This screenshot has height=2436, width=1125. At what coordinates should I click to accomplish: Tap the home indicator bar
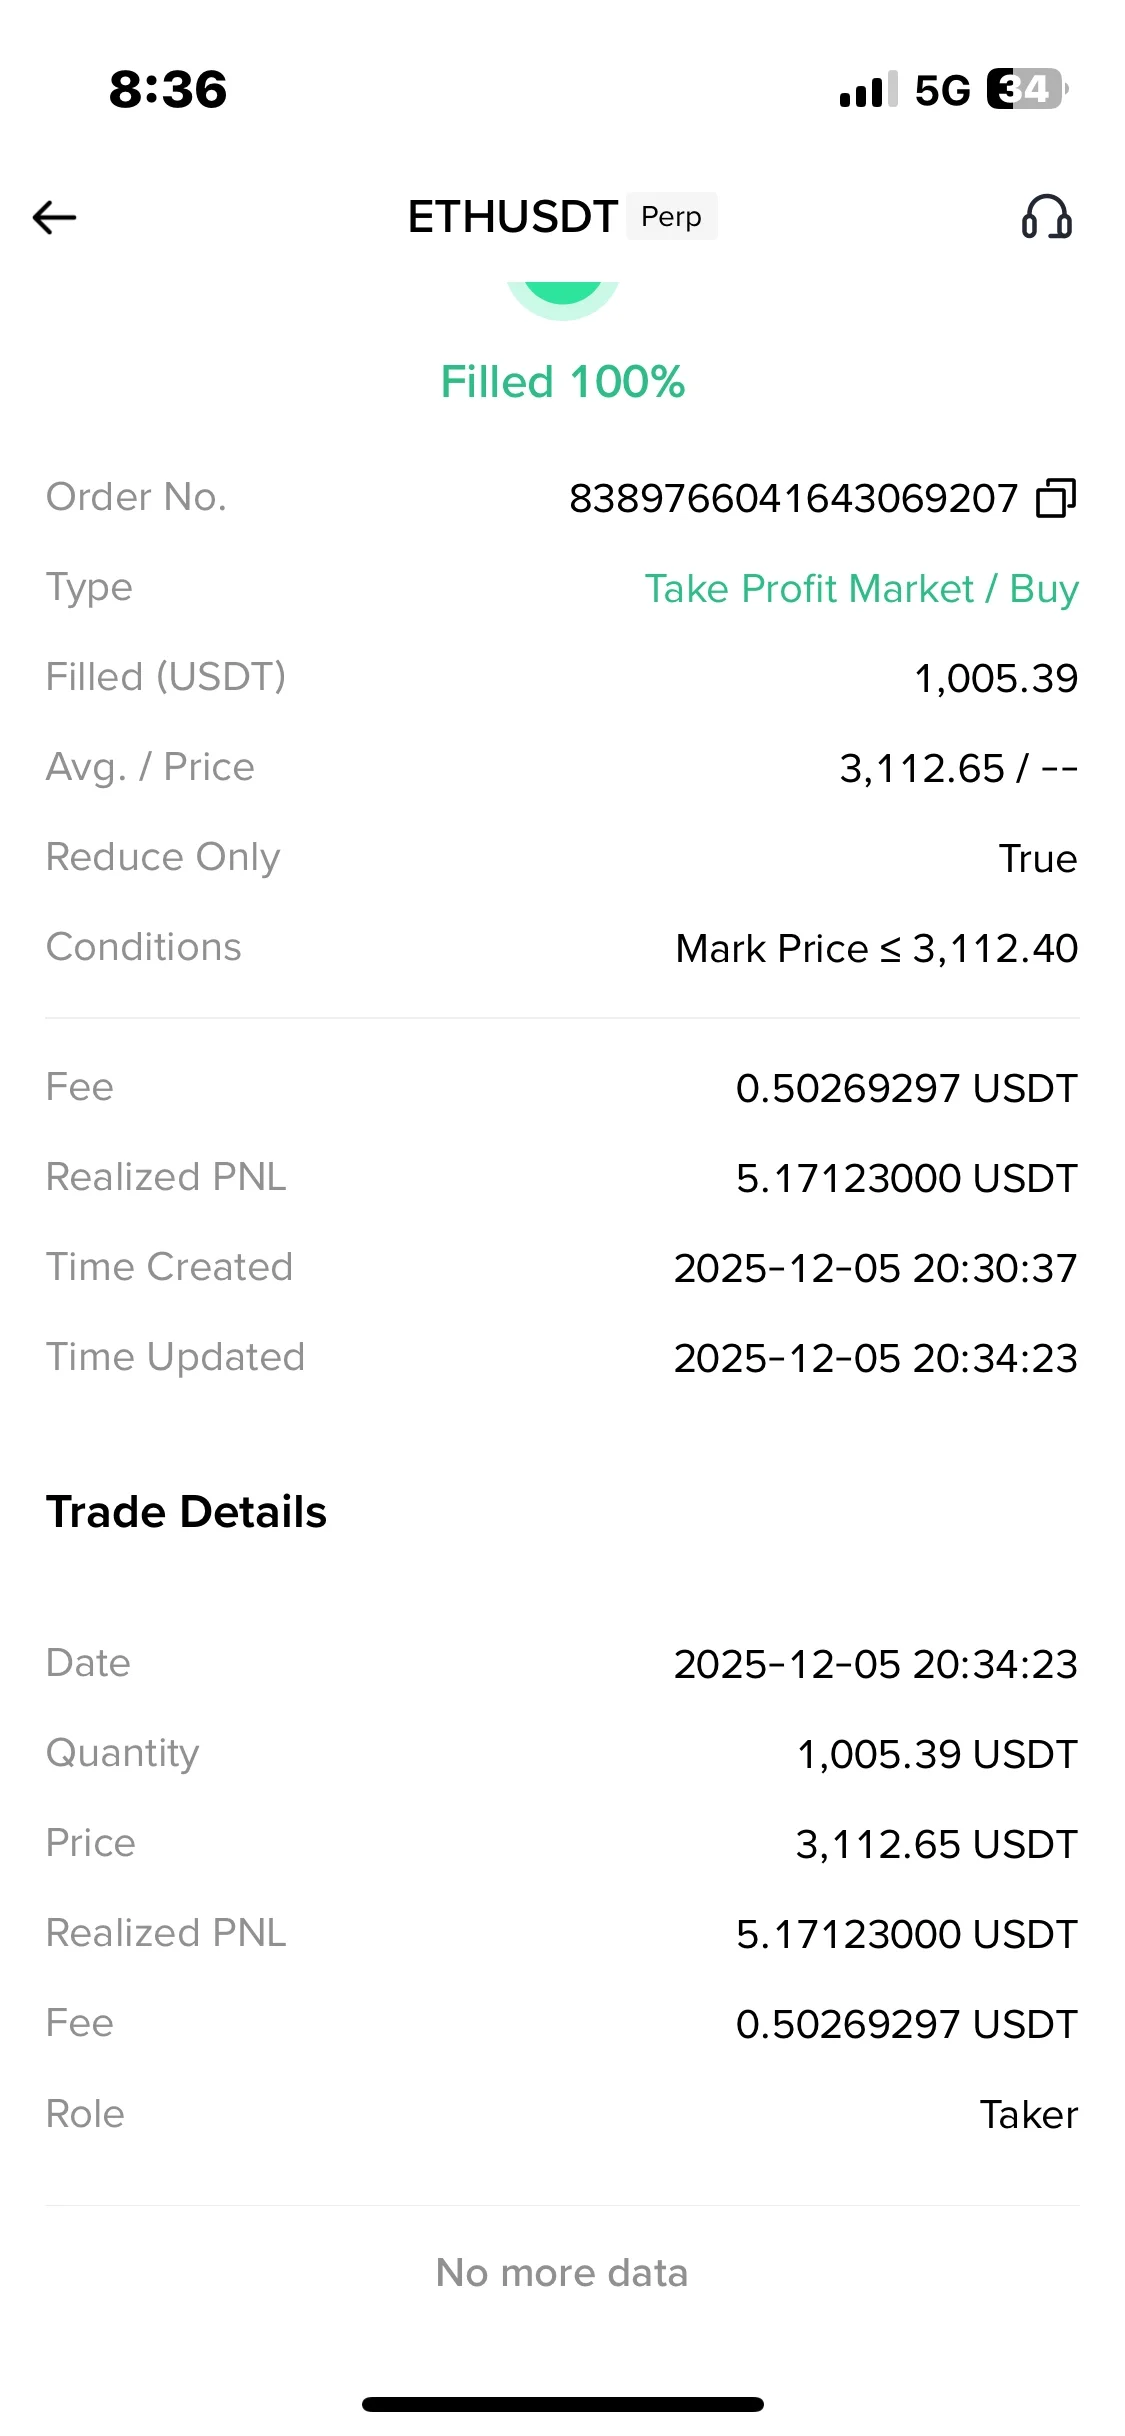563,2404
